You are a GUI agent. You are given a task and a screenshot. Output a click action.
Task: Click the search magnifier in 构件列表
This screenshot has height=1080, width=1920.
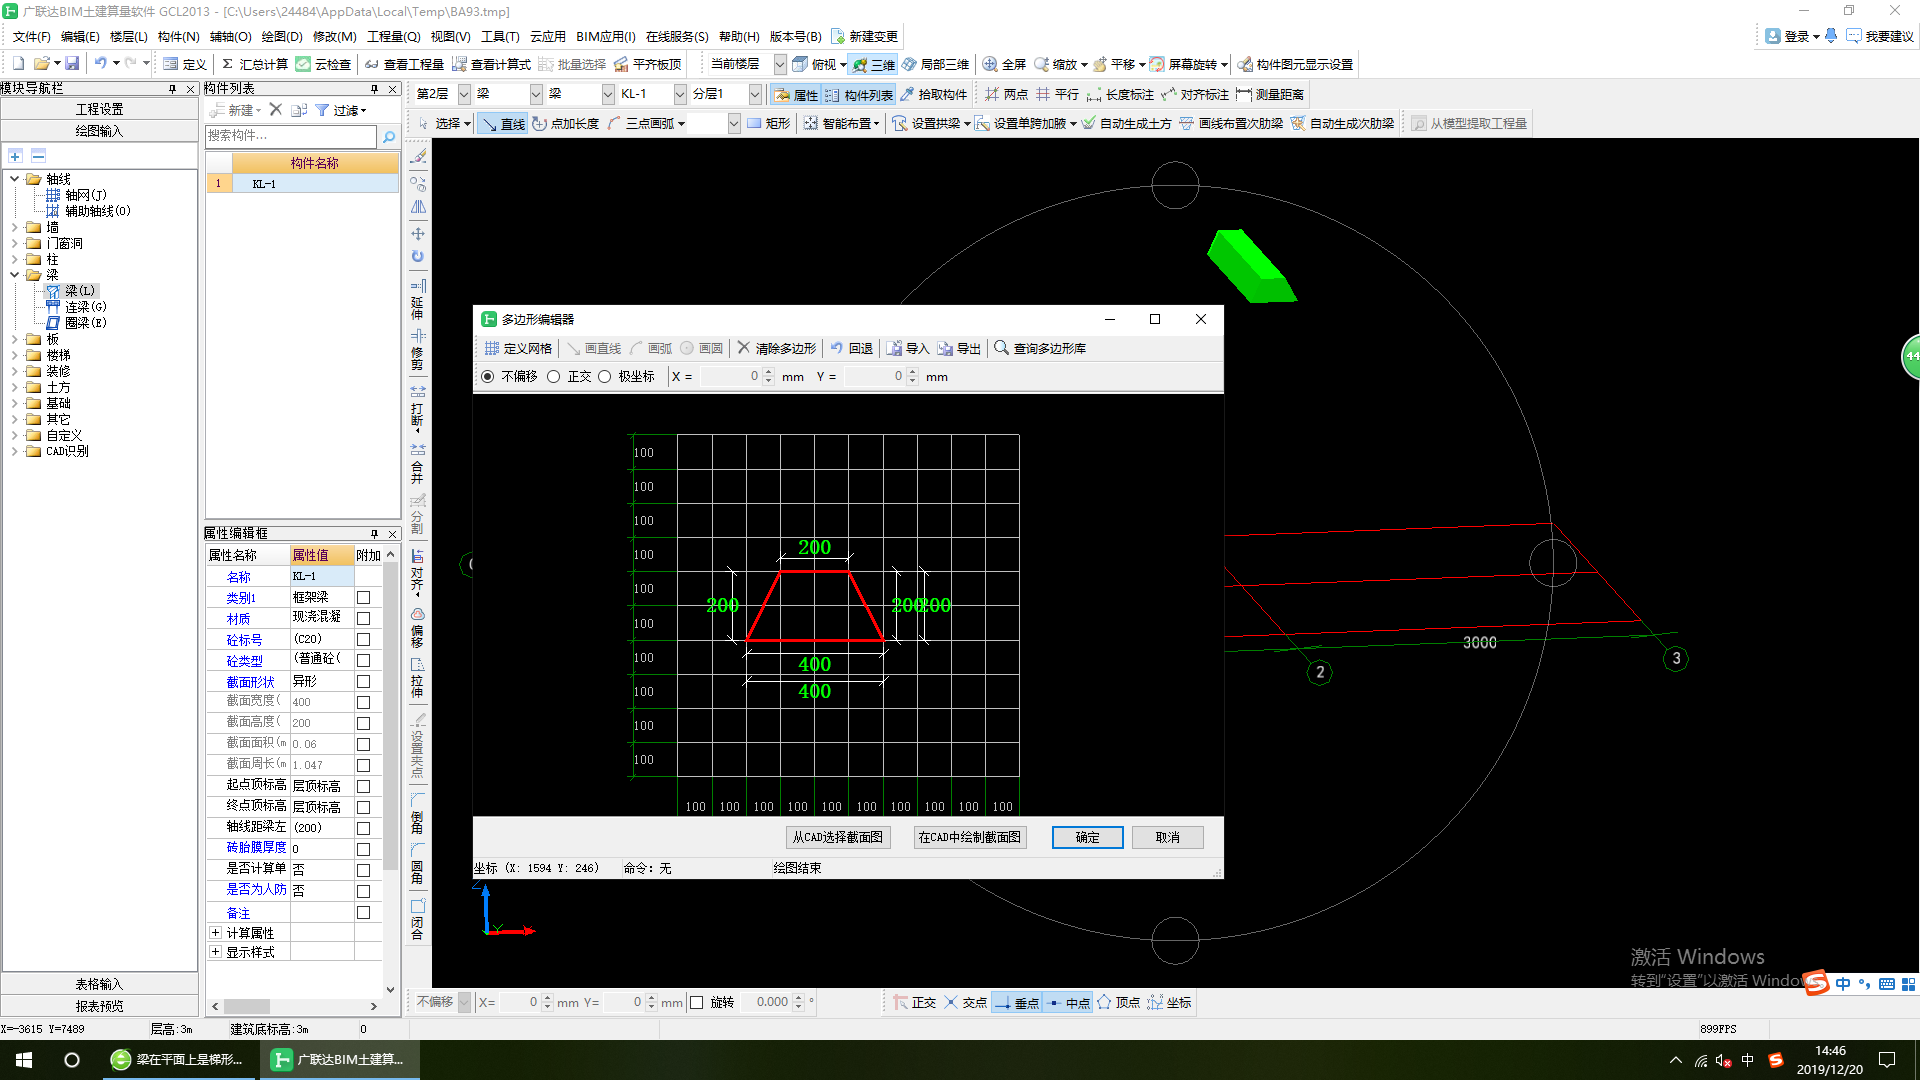pos(389,136)
